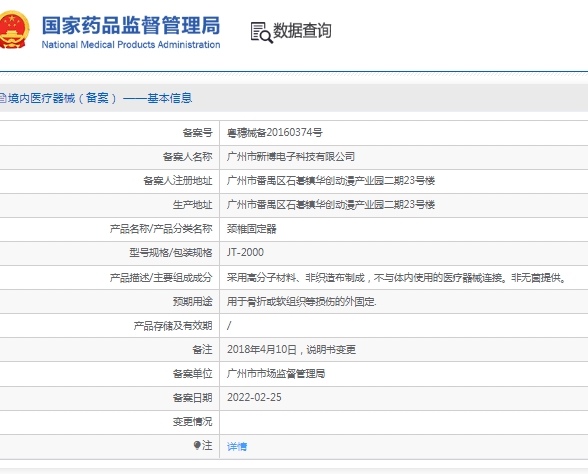Click the 产品描述/主要组成成分 label

161,278
